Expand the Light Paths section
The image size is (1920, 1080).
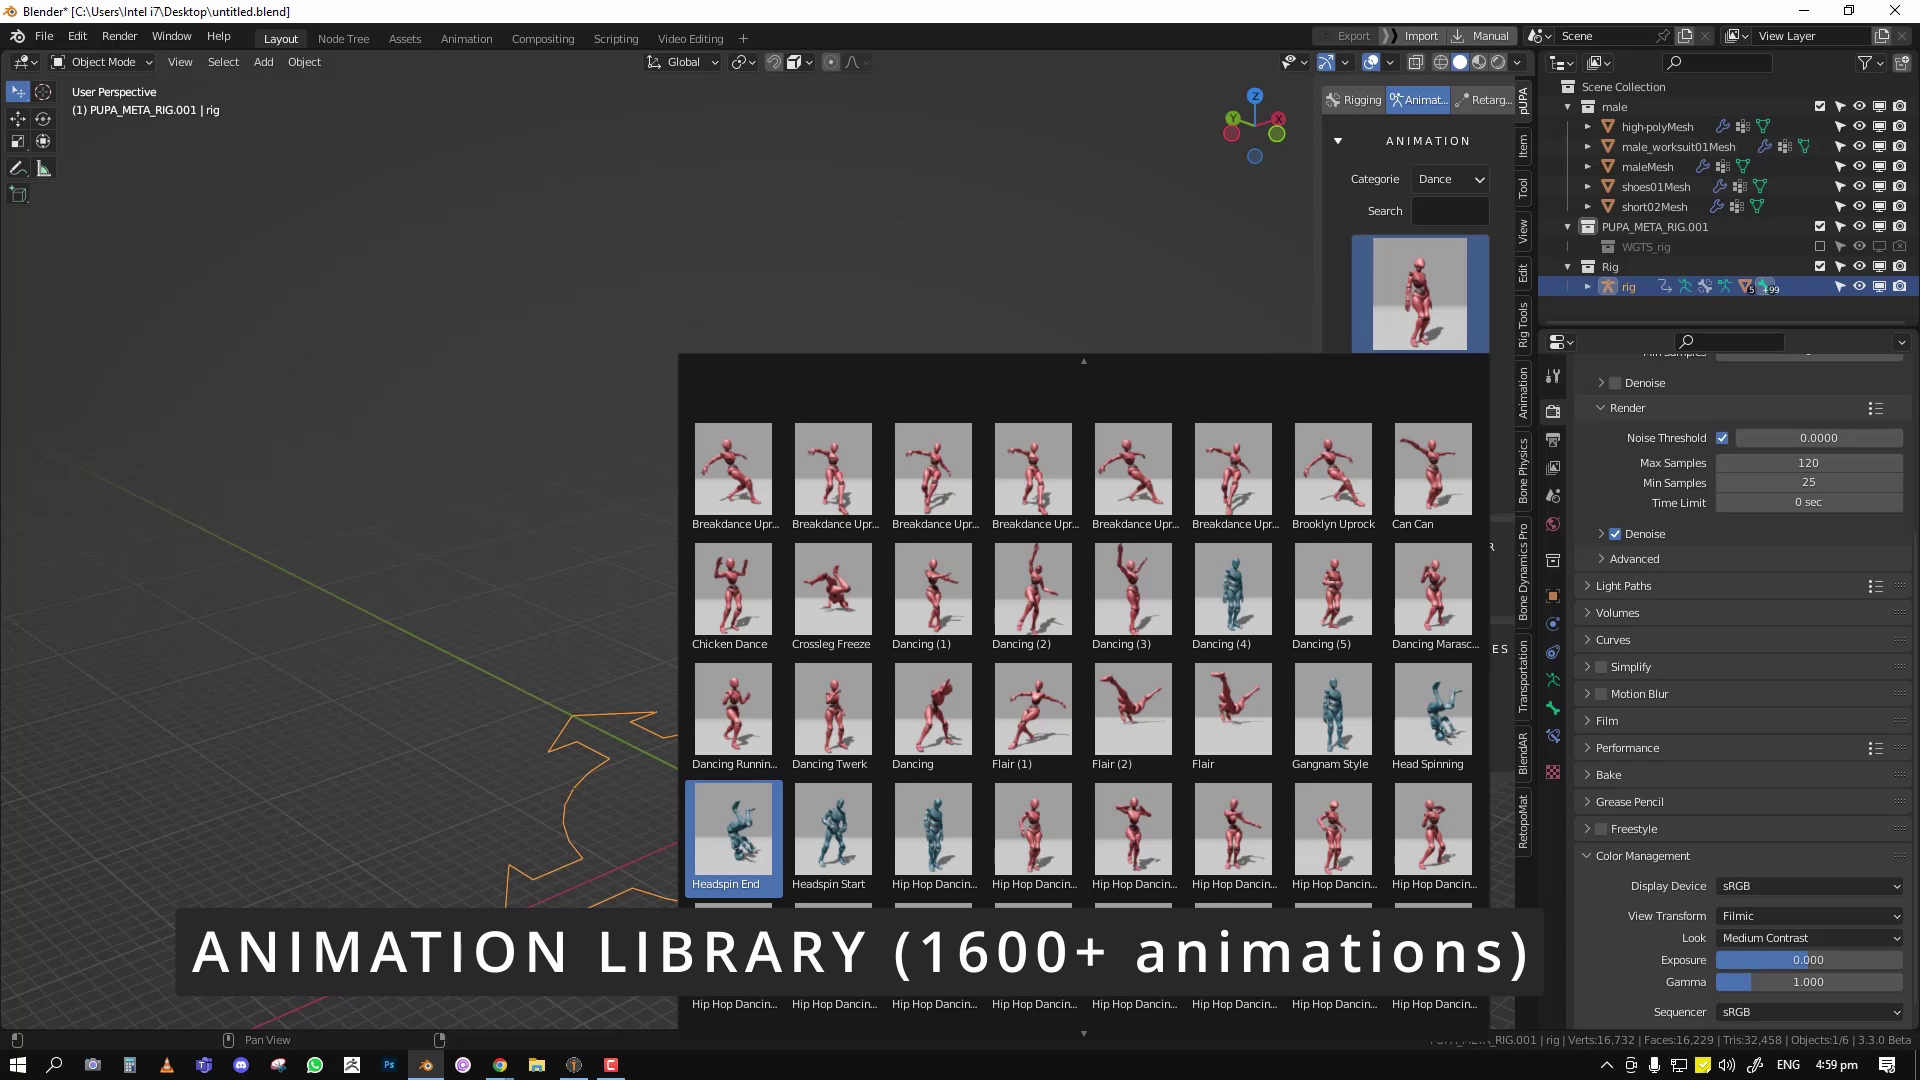[1622, 586]
